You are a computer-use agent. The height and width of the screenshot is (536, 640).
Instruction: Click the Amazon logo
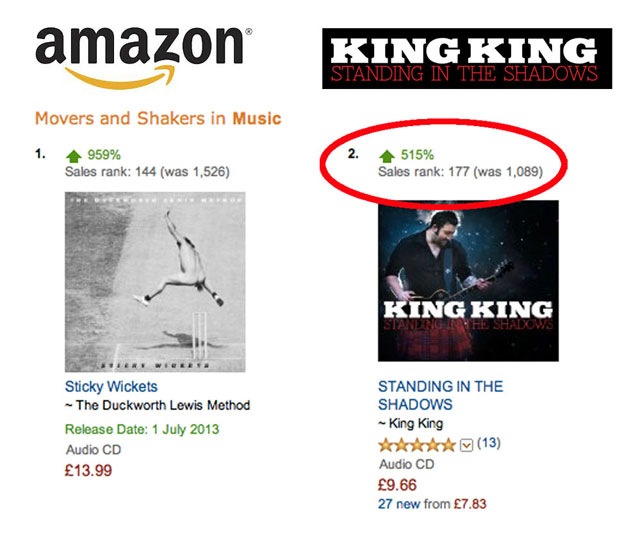(144, 58)
